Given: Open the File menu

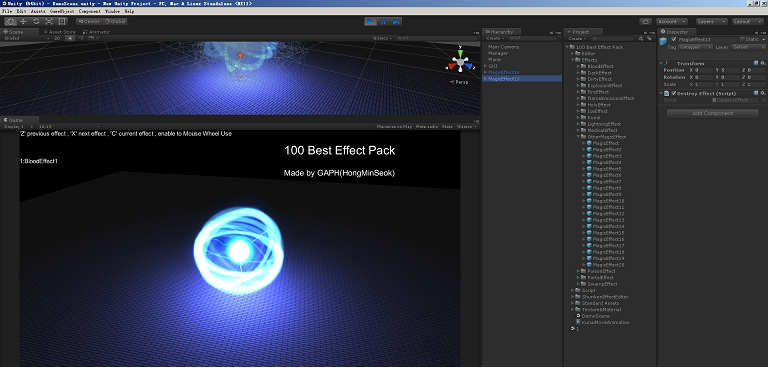Looking at the screenshot, I should 6,11.
